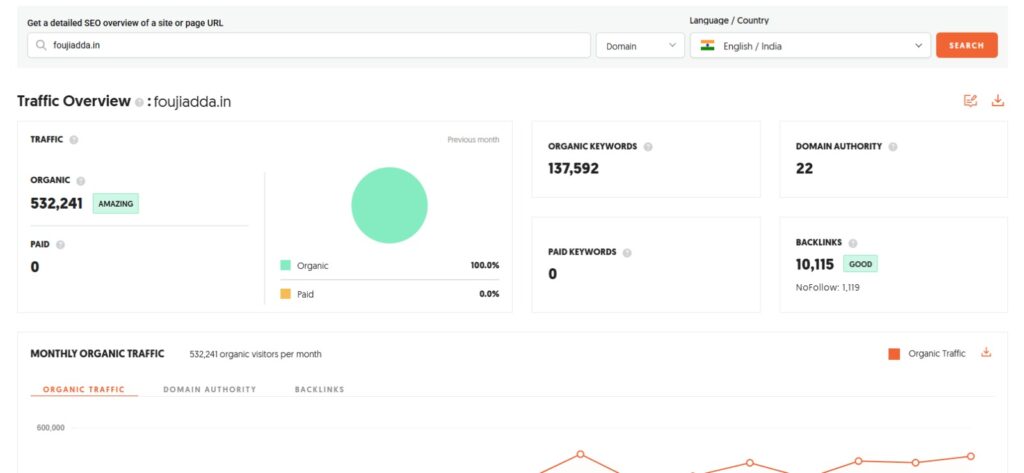The width and height of the screenshot is (1024, 473).
Task: Click the 100.0% organic percentage
Action: pos(485,265)
